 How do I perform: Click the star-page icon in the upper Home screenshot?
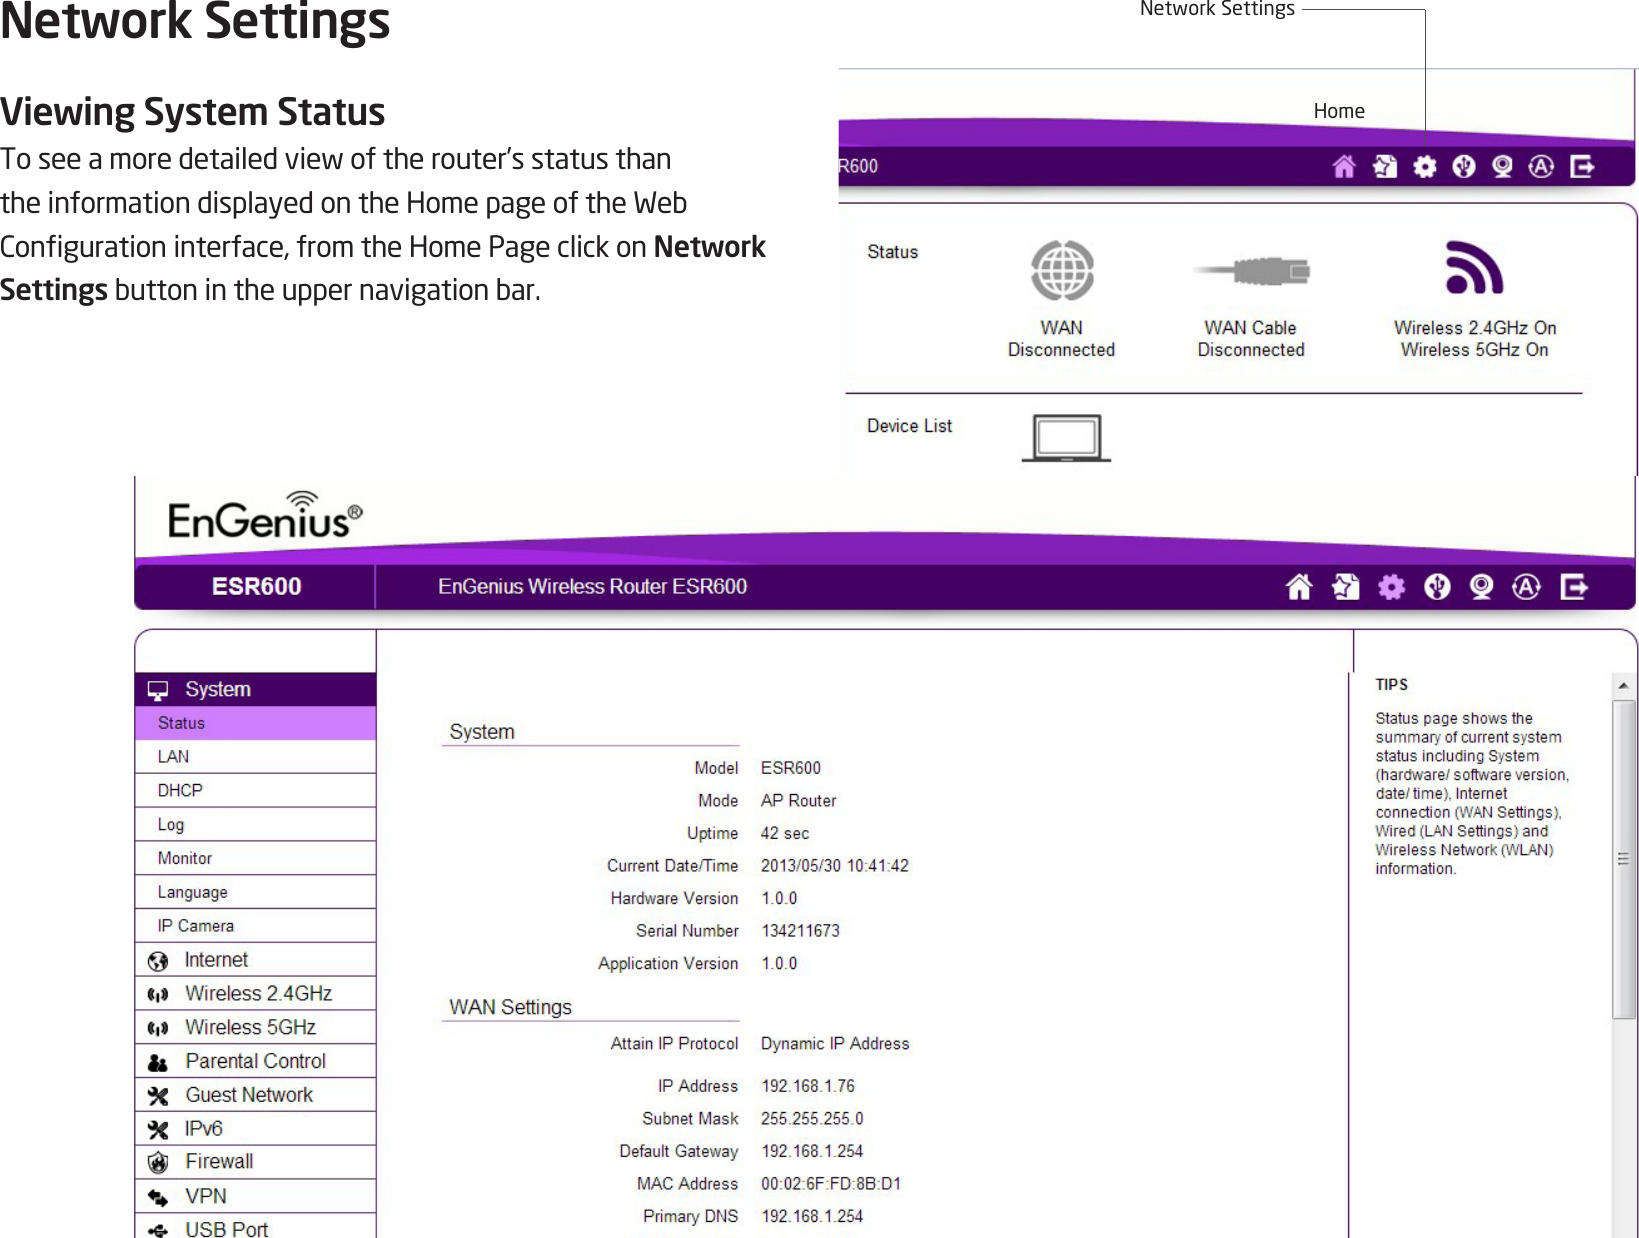(x=1385, y=167)
